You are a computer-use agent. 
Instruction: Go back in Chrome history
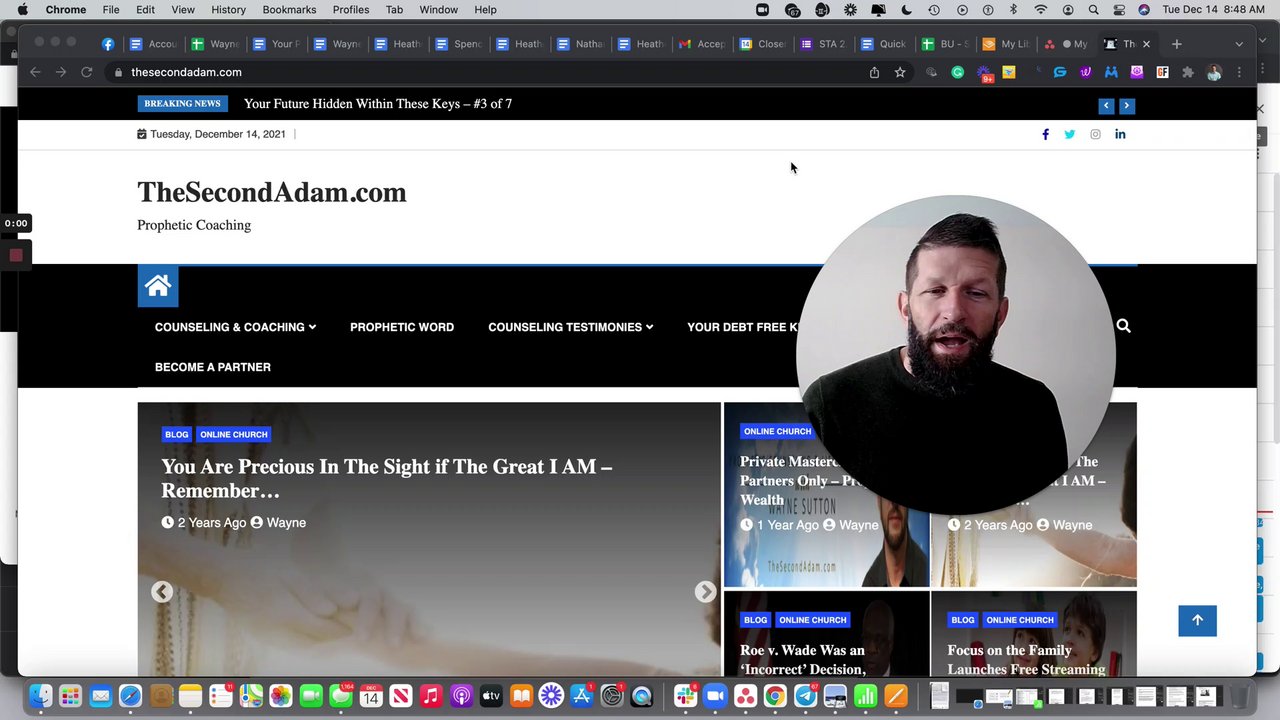[x=35, y=72]
